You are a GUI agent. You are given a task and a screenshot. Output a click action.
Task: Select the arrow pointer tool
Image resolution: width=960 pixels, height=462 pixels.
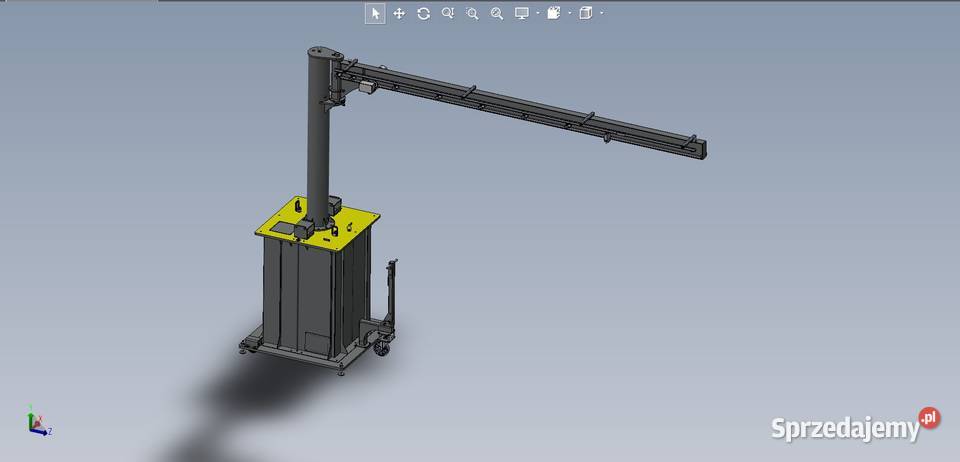point(375,13)
